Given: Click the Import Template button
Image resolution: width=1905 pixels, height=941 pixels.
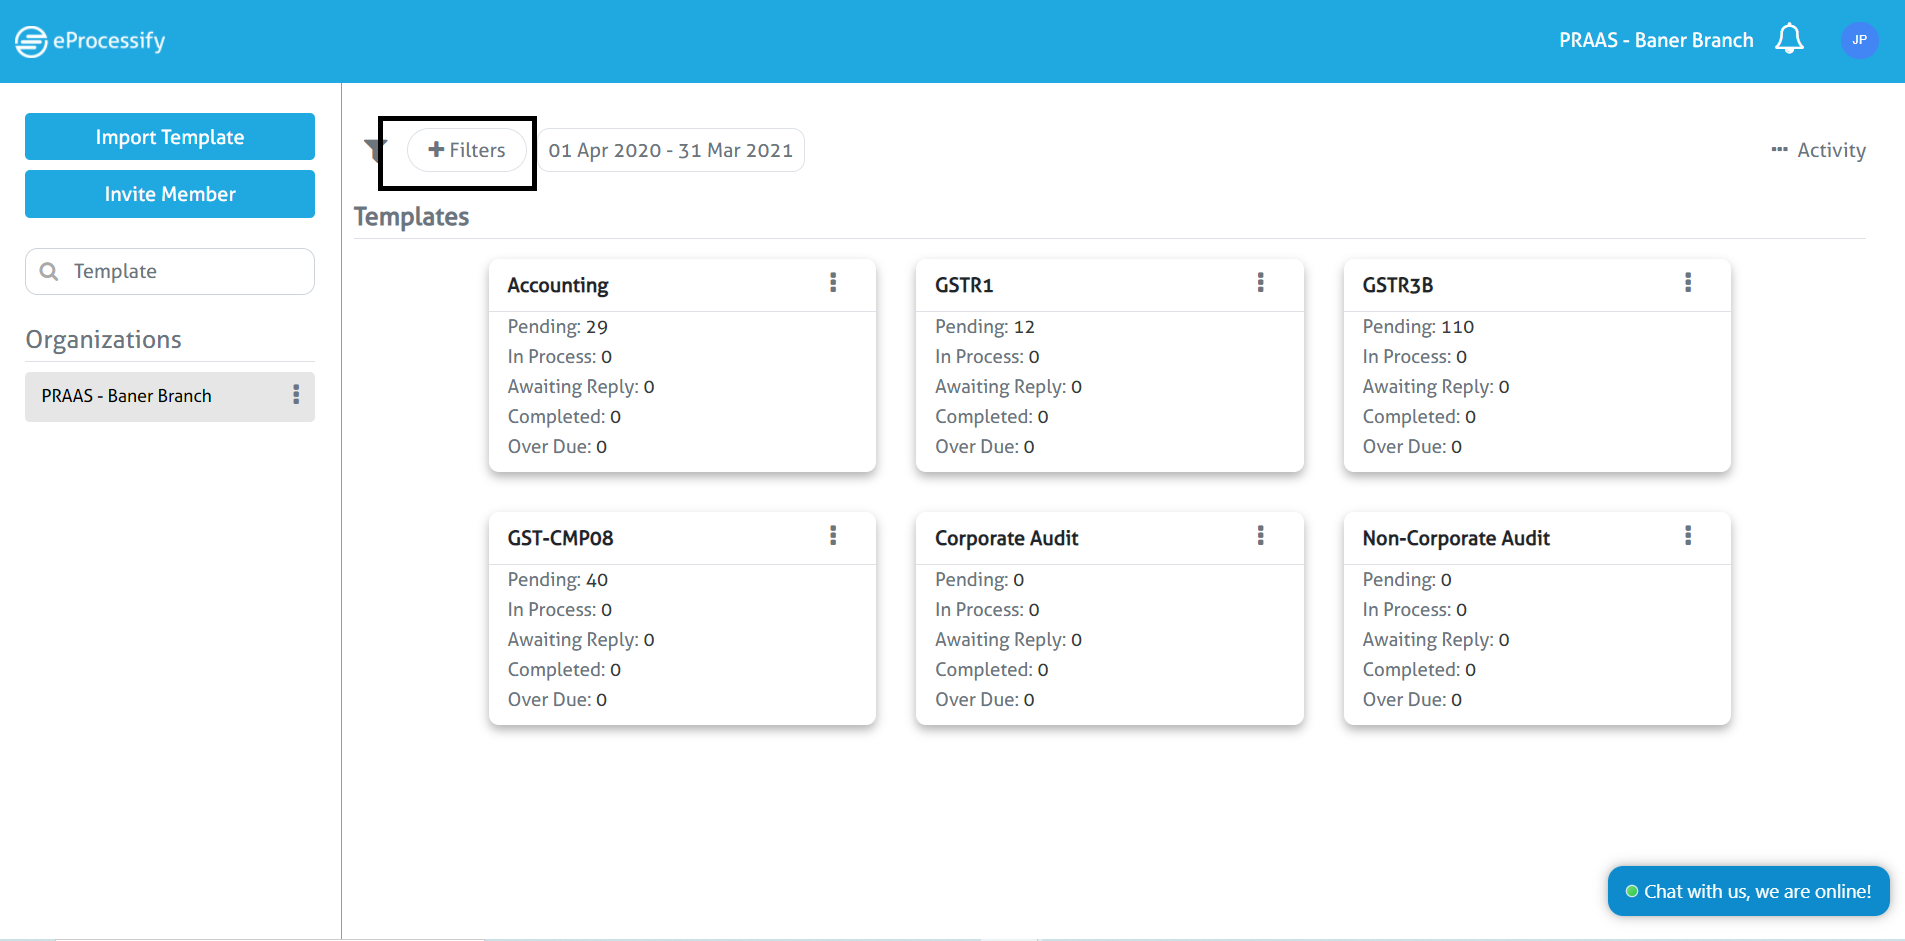Looking at the screenshot, I should (170, 137).
